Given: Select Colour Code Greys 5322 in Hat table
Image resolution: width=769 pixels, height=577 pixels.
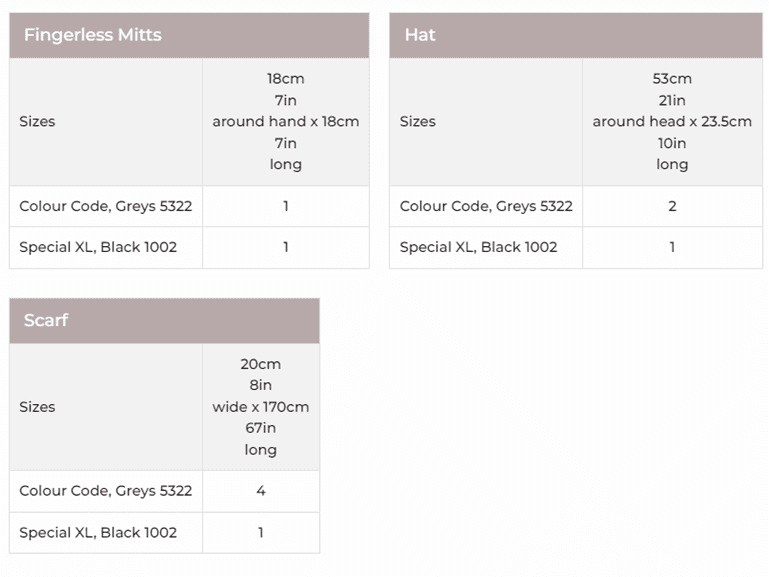Looking at the screenshot, I should [x=486, y=206].
